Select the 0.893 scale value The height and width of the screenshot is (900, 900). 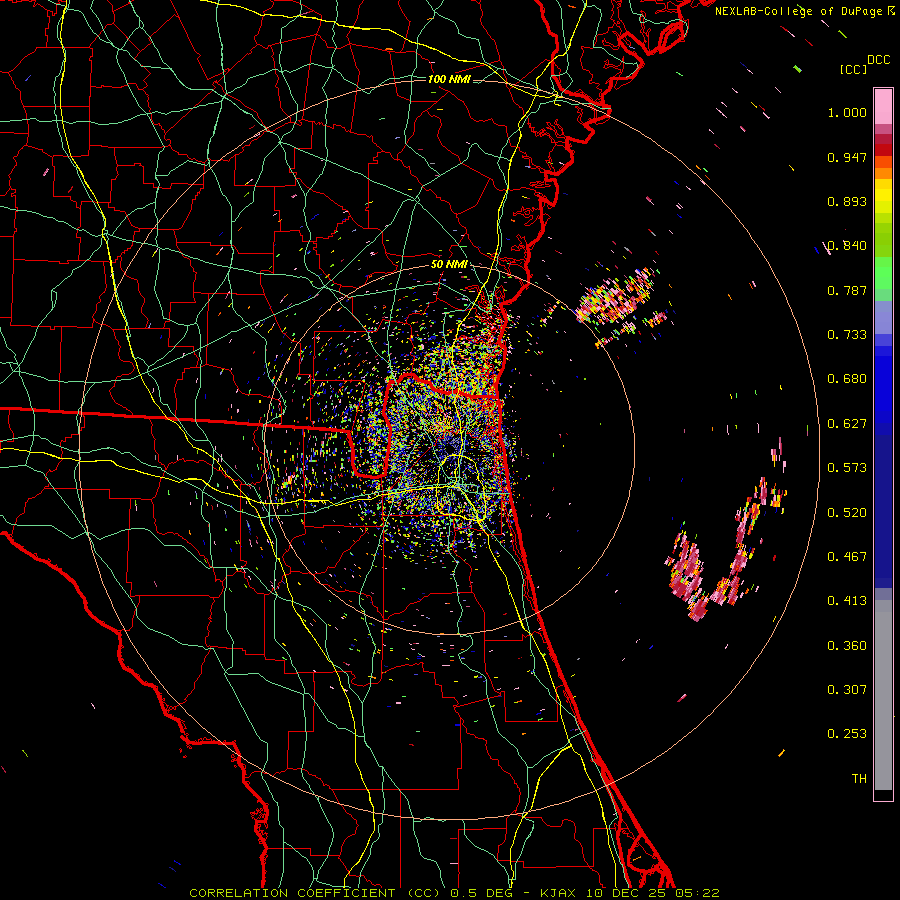pyautogui.click(x=847, y=201)
